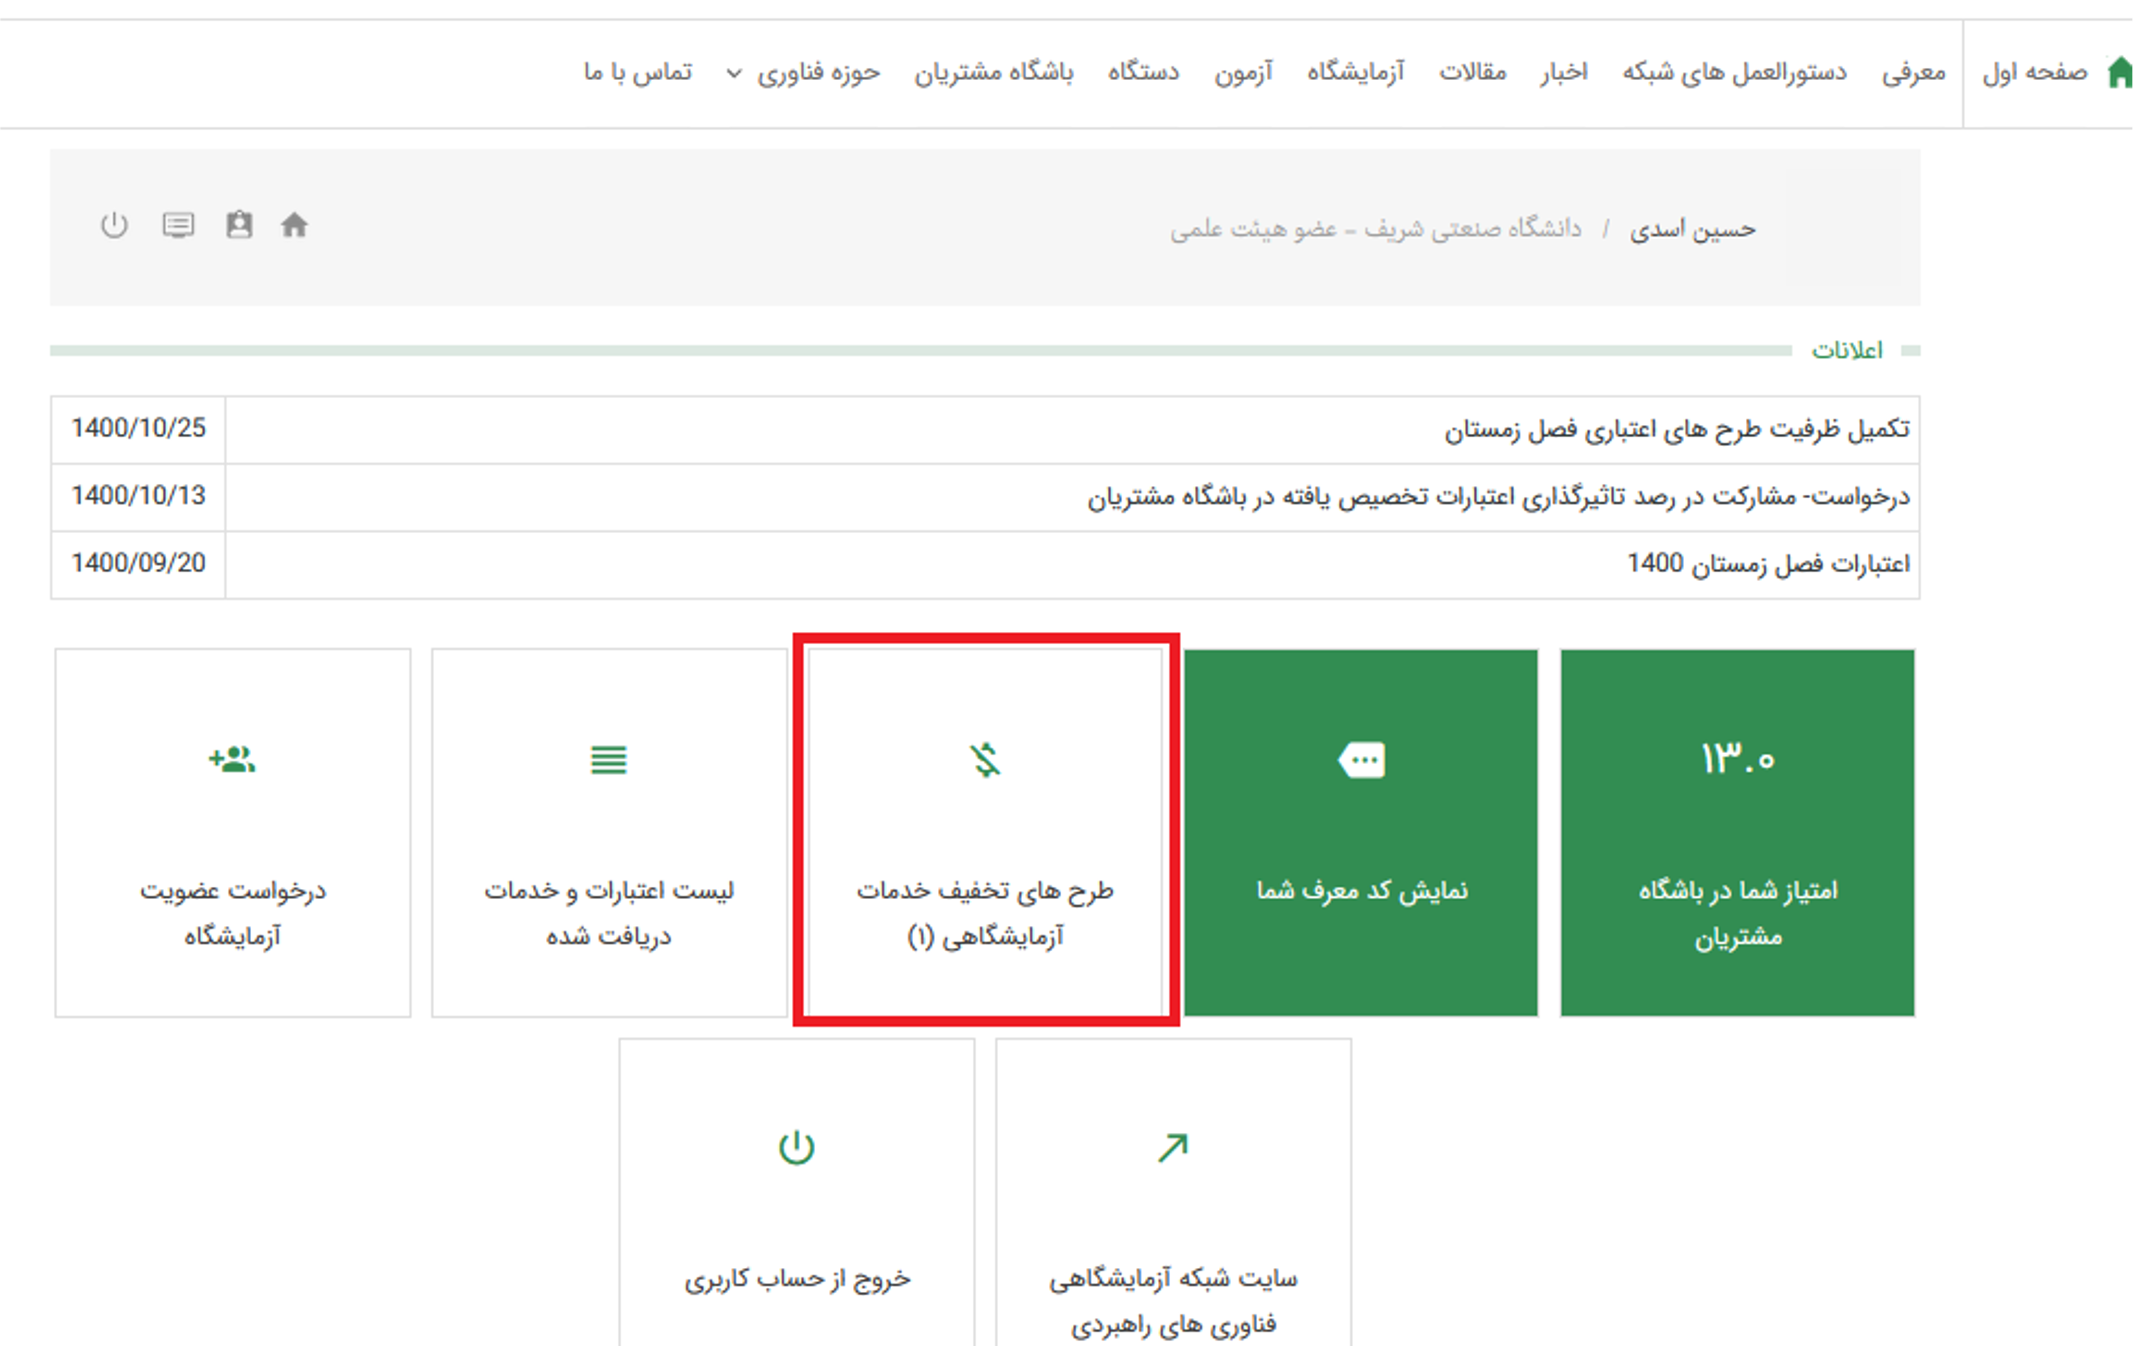The width and height of the screenshot is (2133, 1346).
Task: Click the discount icon on طرح های تخفیف tile
Action: click(985, 760)
